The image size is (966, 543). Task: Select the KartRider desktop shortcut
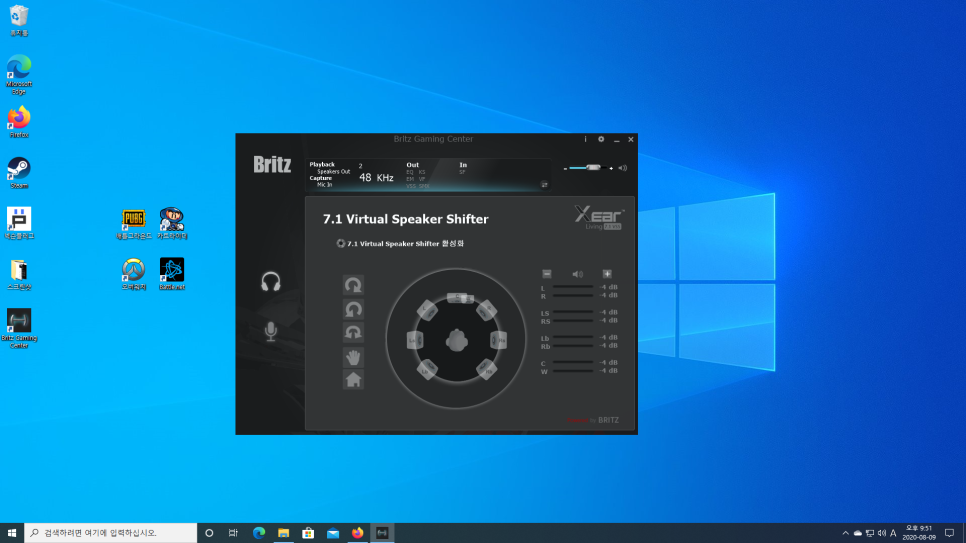click(x=172, y=224)
